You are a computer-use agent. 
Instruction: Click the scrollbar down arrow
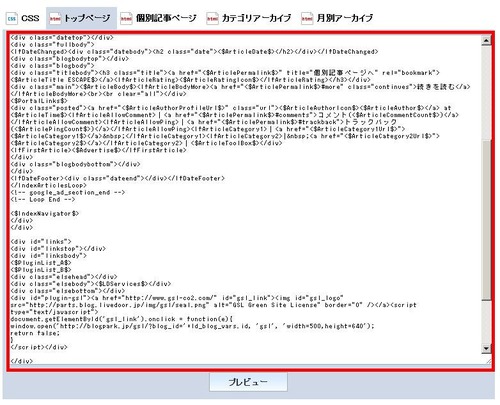(x=486, y=348)
